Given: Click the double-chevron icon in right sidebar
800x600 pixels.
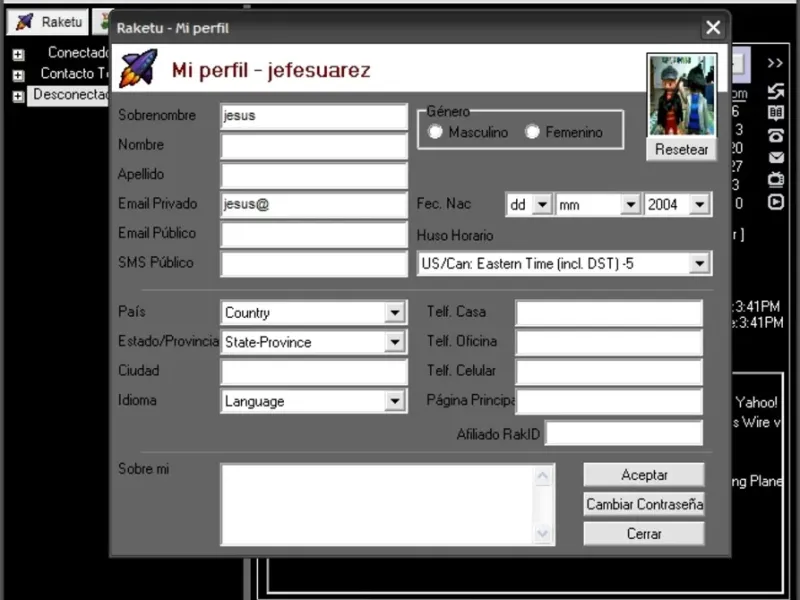Looking at the screenshot, I should 775,63.
